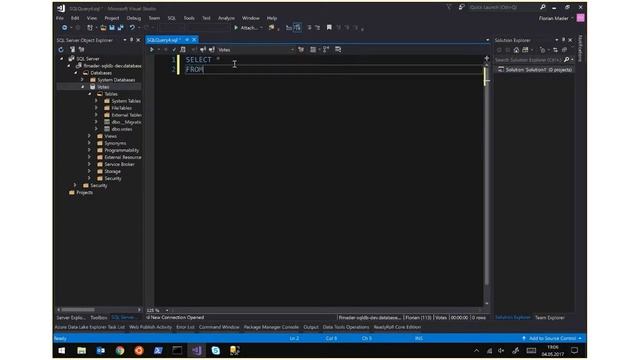This screenshot has height=360, width=640.
Task: Collapse the SQL Server tree node
Action: pos(62,59)
